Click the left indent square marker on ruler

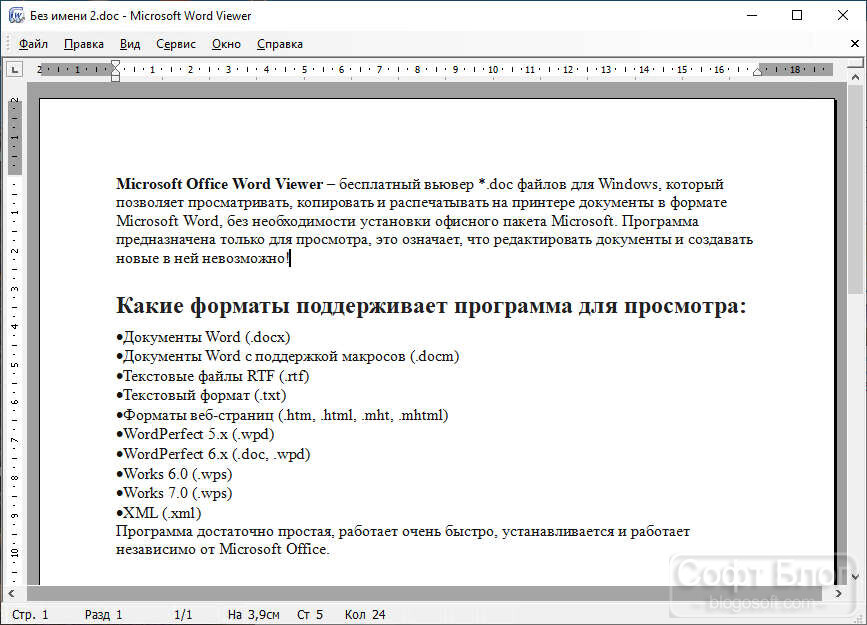[x=115, y=78]
